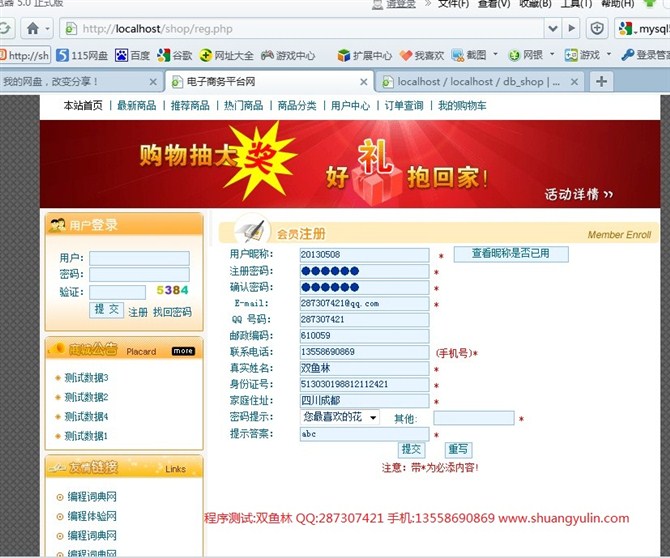The height and width of the screenshot is (558, 670).
Task: Click the 游戏 toolbar icon
Action: (571, 55)
